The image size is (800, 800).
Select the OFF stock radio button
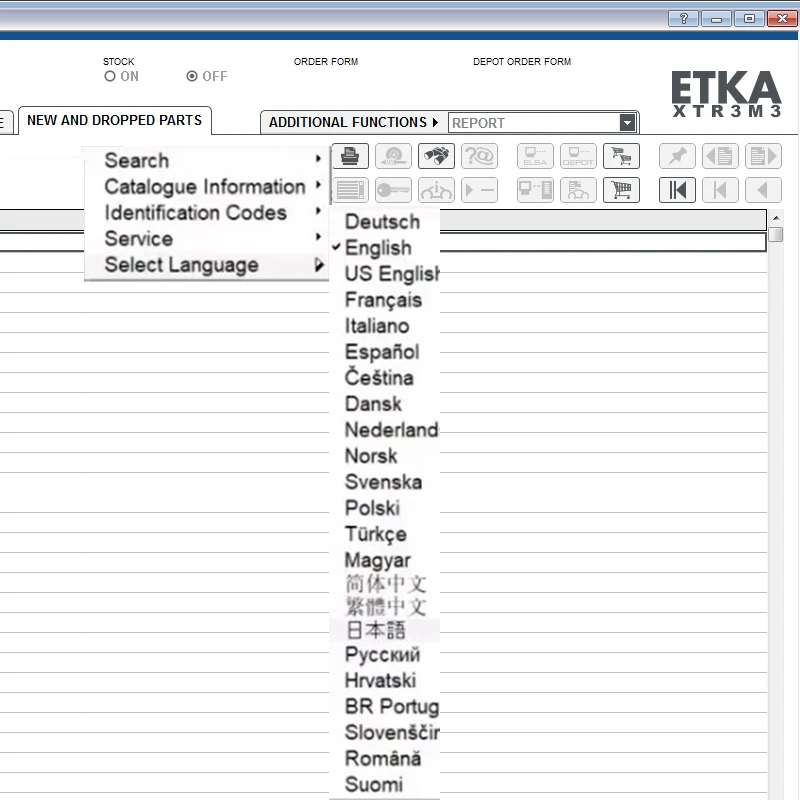coord(191,76)
